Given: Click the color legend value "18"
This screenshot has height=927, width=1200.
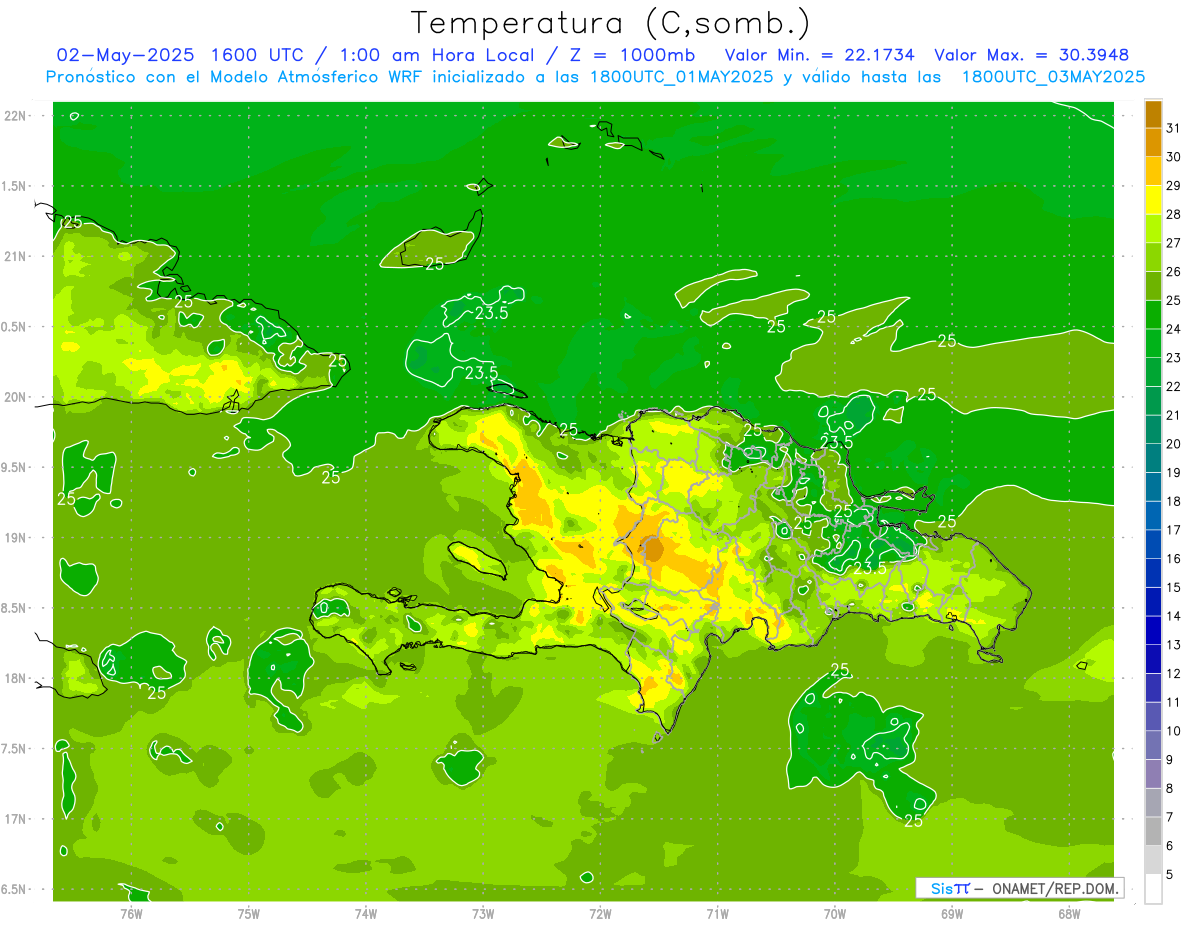Looking at the screenshot, I should [1174, 501].
